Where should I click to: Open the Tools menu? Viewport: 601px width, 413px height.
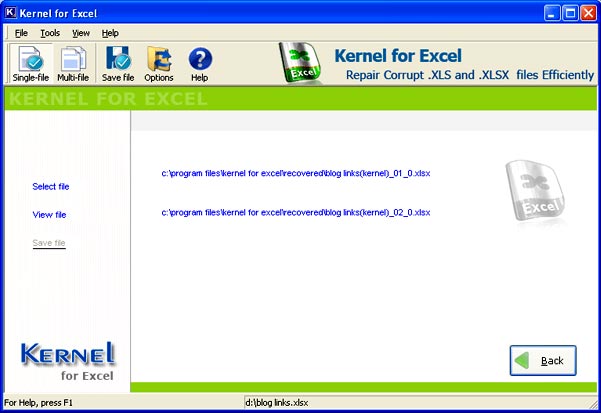click(50, 33)
